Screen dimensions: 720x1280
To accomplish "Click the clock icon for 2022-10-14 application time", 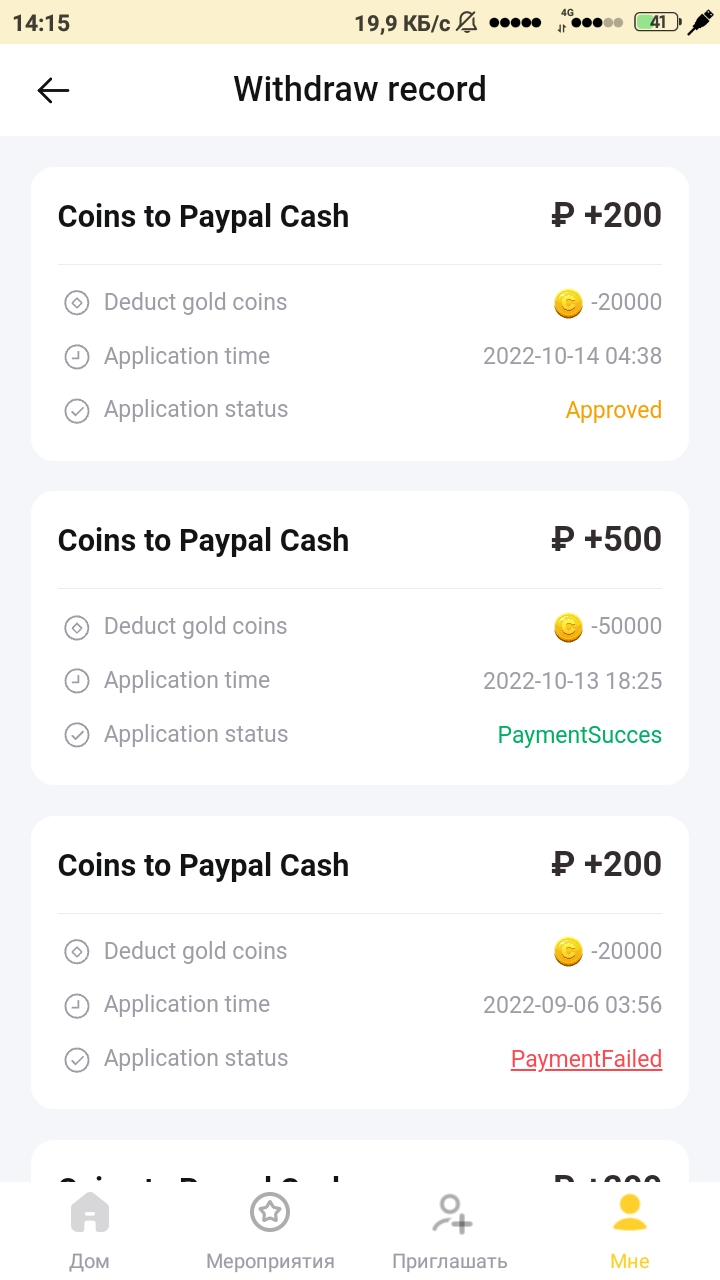I will (77, 357).
